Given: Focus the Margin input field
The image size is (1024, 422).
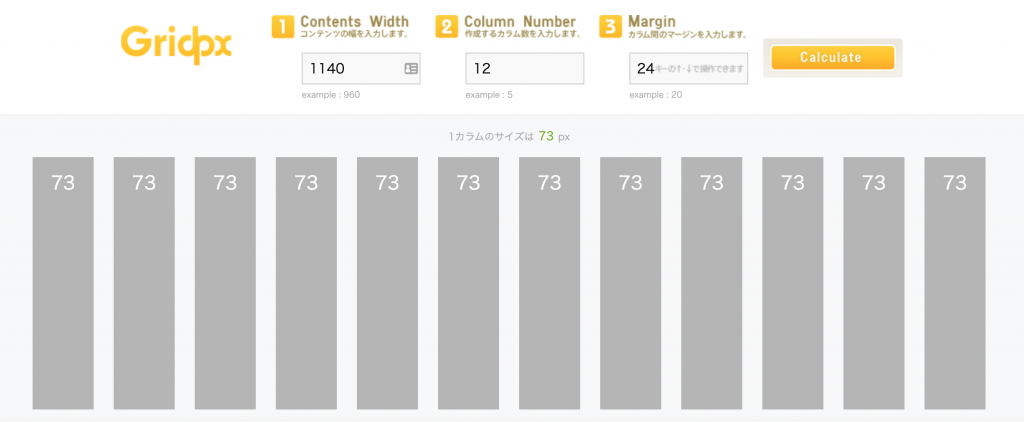Looking at the screenshot, I should (688, 69).
